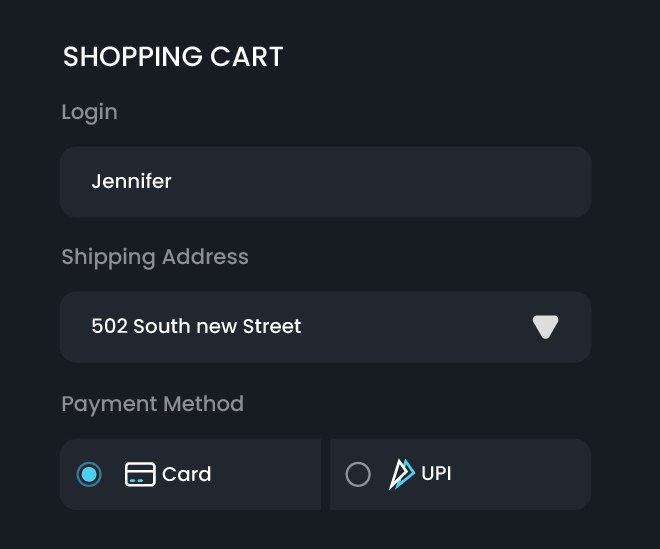Select the Card radio button
The height and width of the screenshot is (549, 660).
(x=89, y=474)
